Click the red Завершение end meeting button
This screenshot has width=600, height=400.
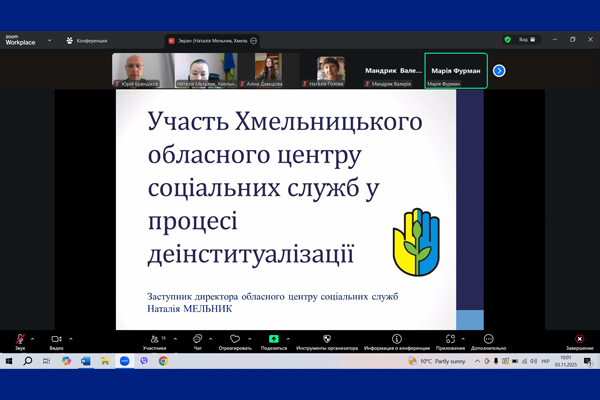tap(579, 340)
